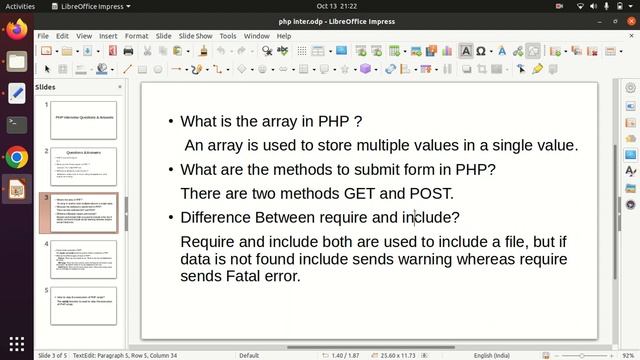The image size is (640, 360).
Task: Toggle Crop Image tool
Action: (482, 69)
